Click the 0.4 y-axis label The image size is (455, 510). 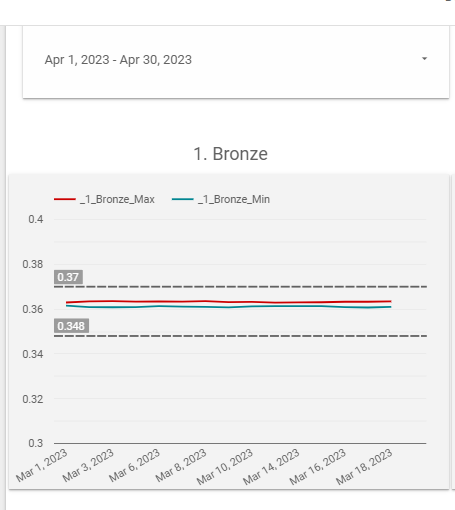click(x=36, y=219)
